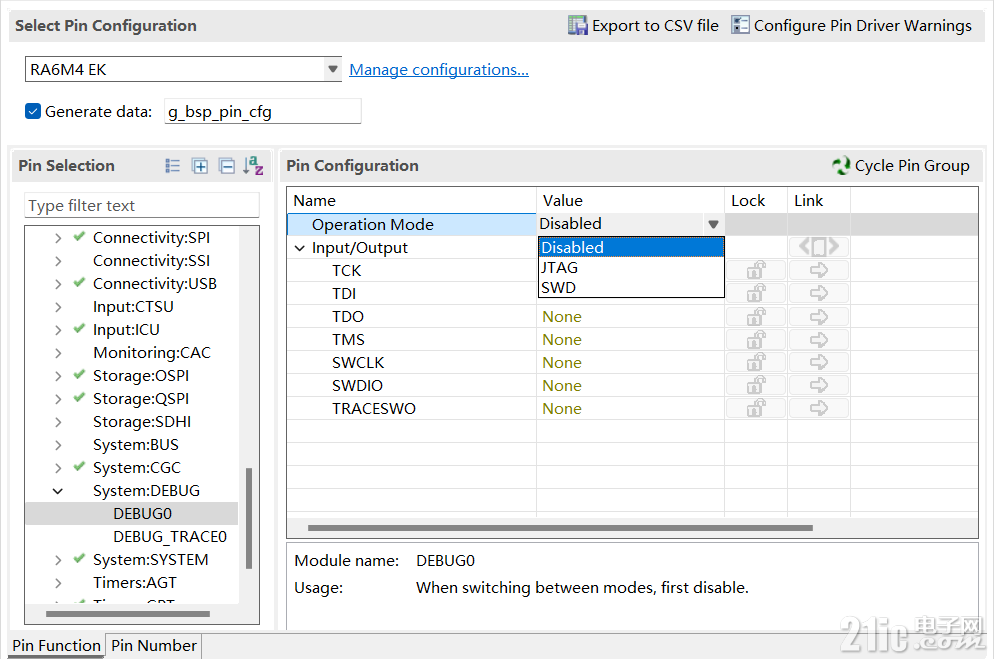Click the lock icon for SWDIO row
The height and width of the screenshot is (659, 994).
(756, 385)
